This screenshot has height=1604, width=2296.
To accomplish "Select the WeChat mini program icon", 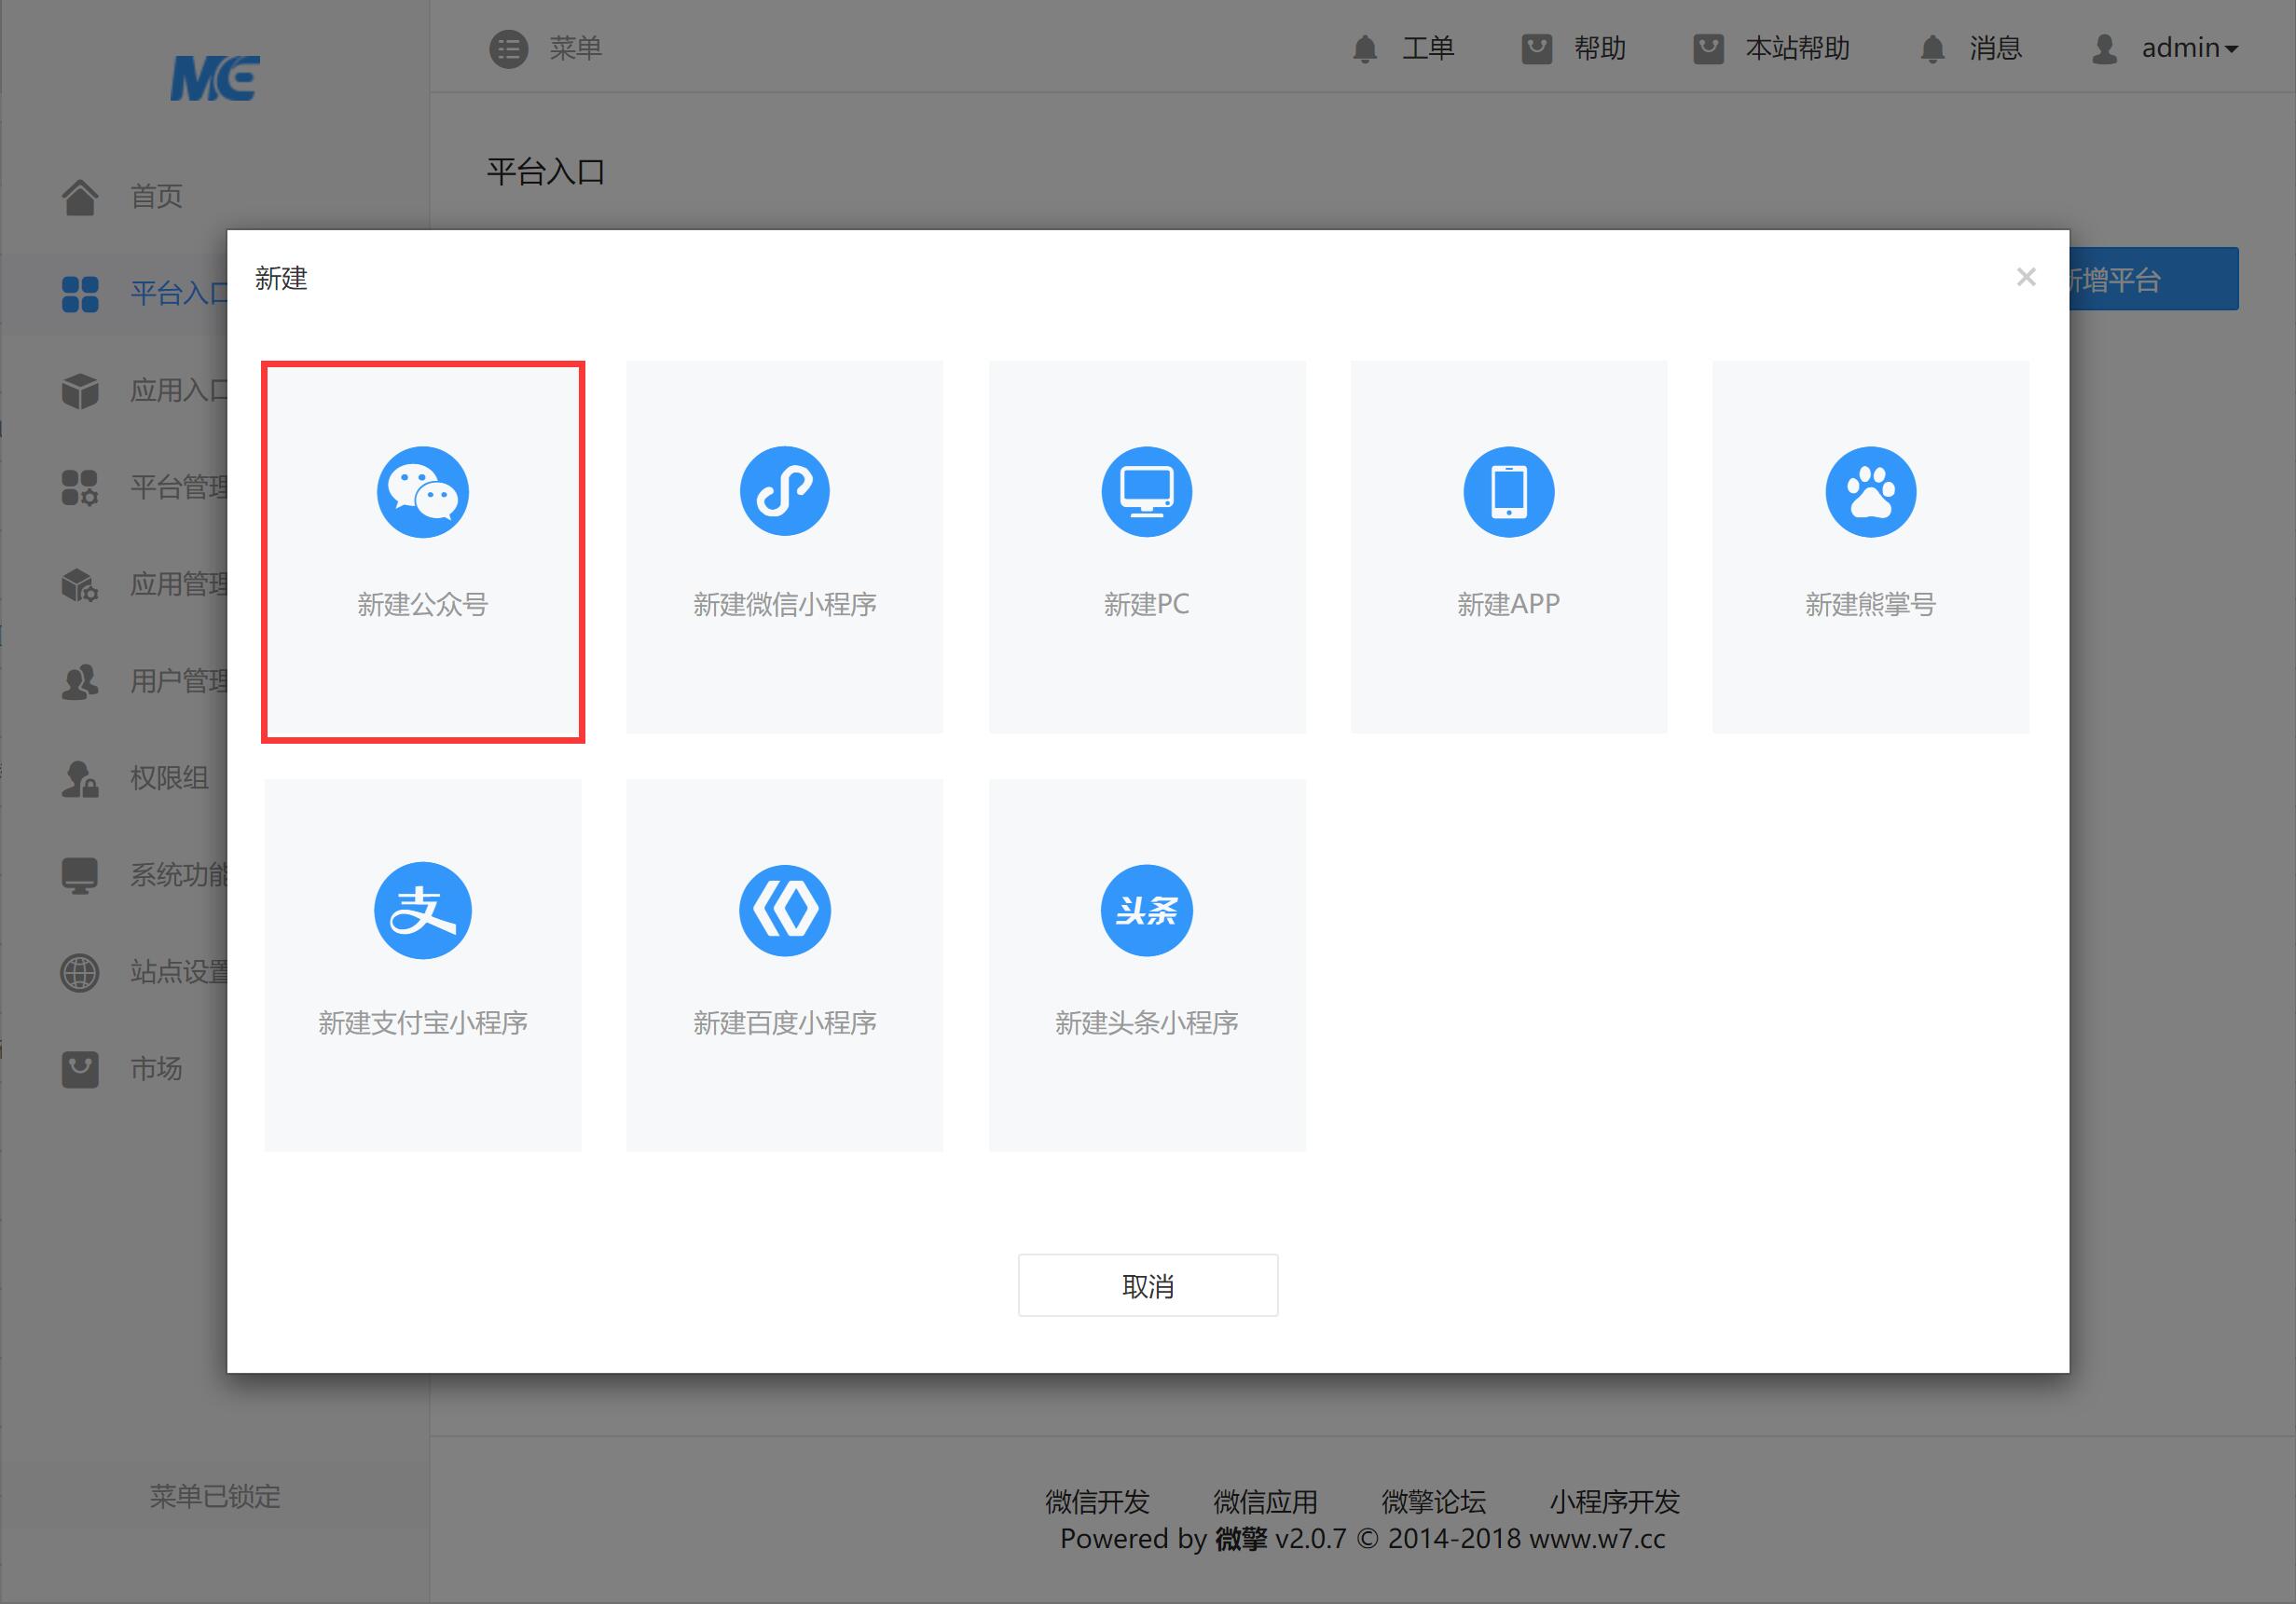I will [x=784, y=491].
